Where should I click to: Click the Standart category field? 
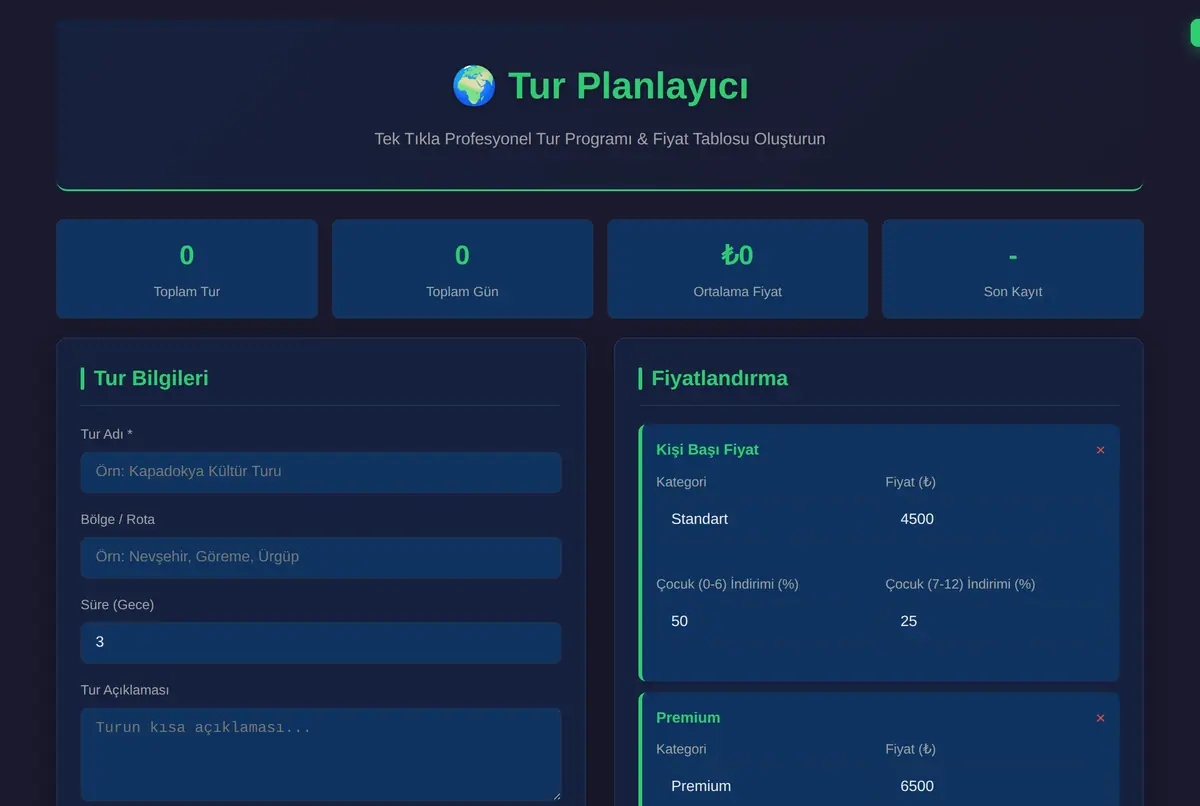(x=764, y=519)
